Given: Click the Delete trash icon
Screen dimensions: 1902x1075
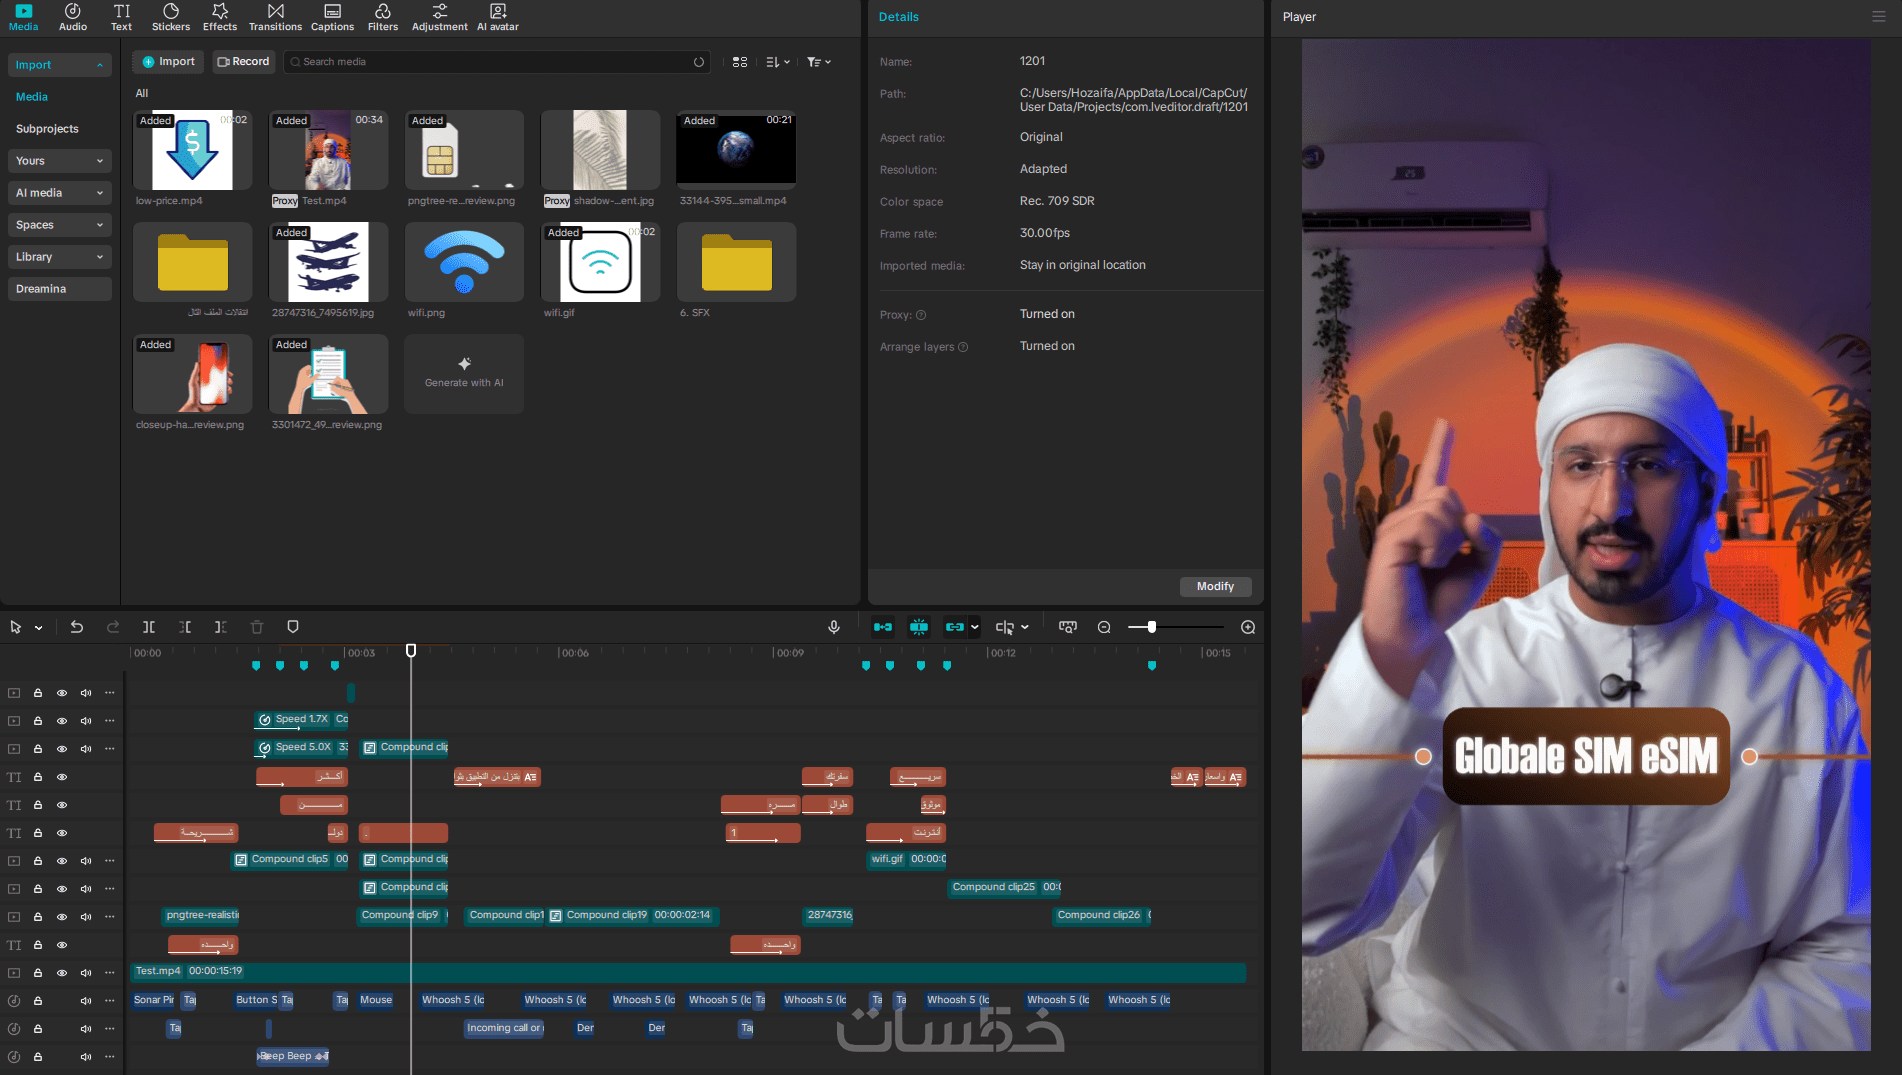Looking at the screenshot, I should (257, 627).
